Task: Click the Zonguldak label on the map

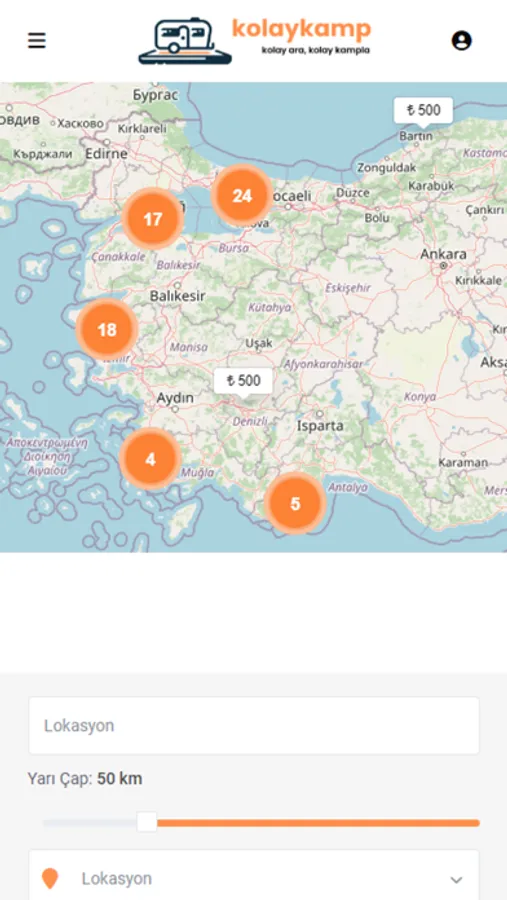Action: (x=386, y=168)
